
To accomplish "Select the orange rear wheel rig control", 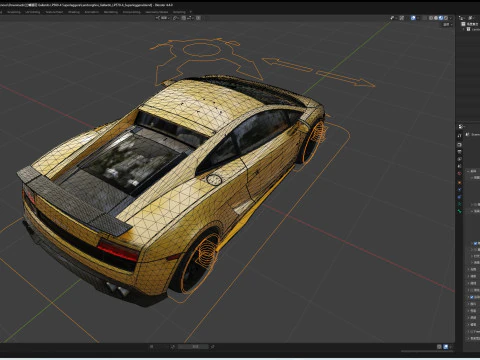I will (207, 255).
